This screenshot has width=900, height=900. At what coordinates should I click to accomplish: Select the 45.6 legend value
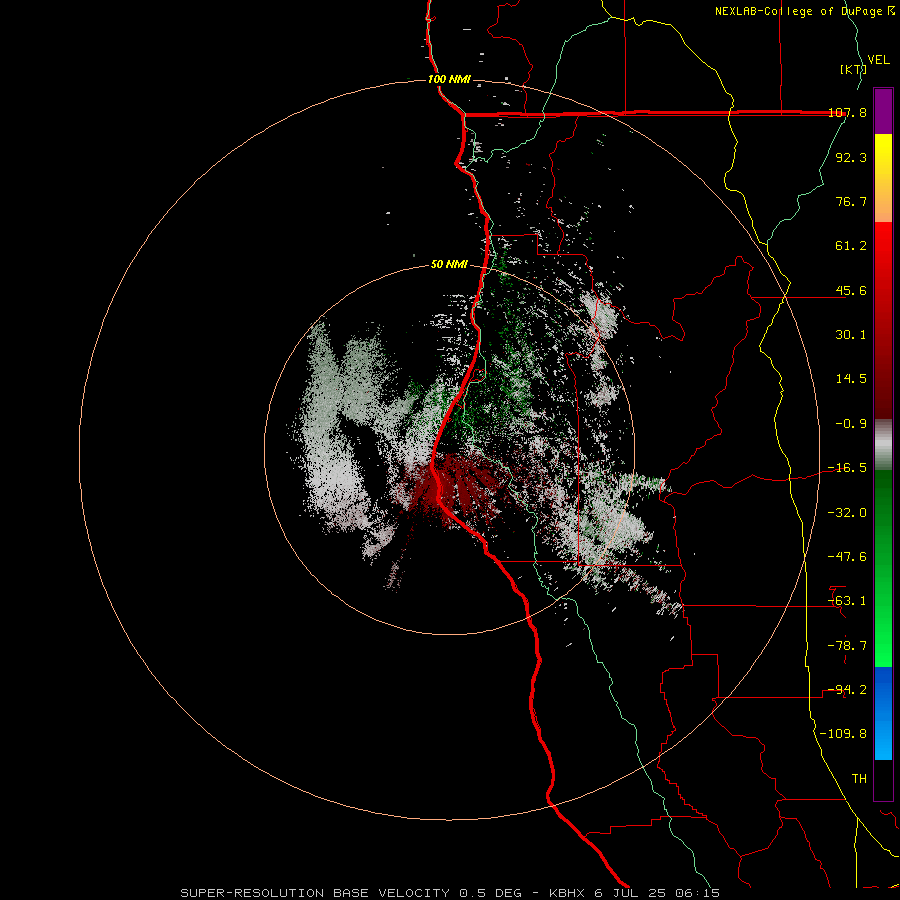(x=851, y=290)
